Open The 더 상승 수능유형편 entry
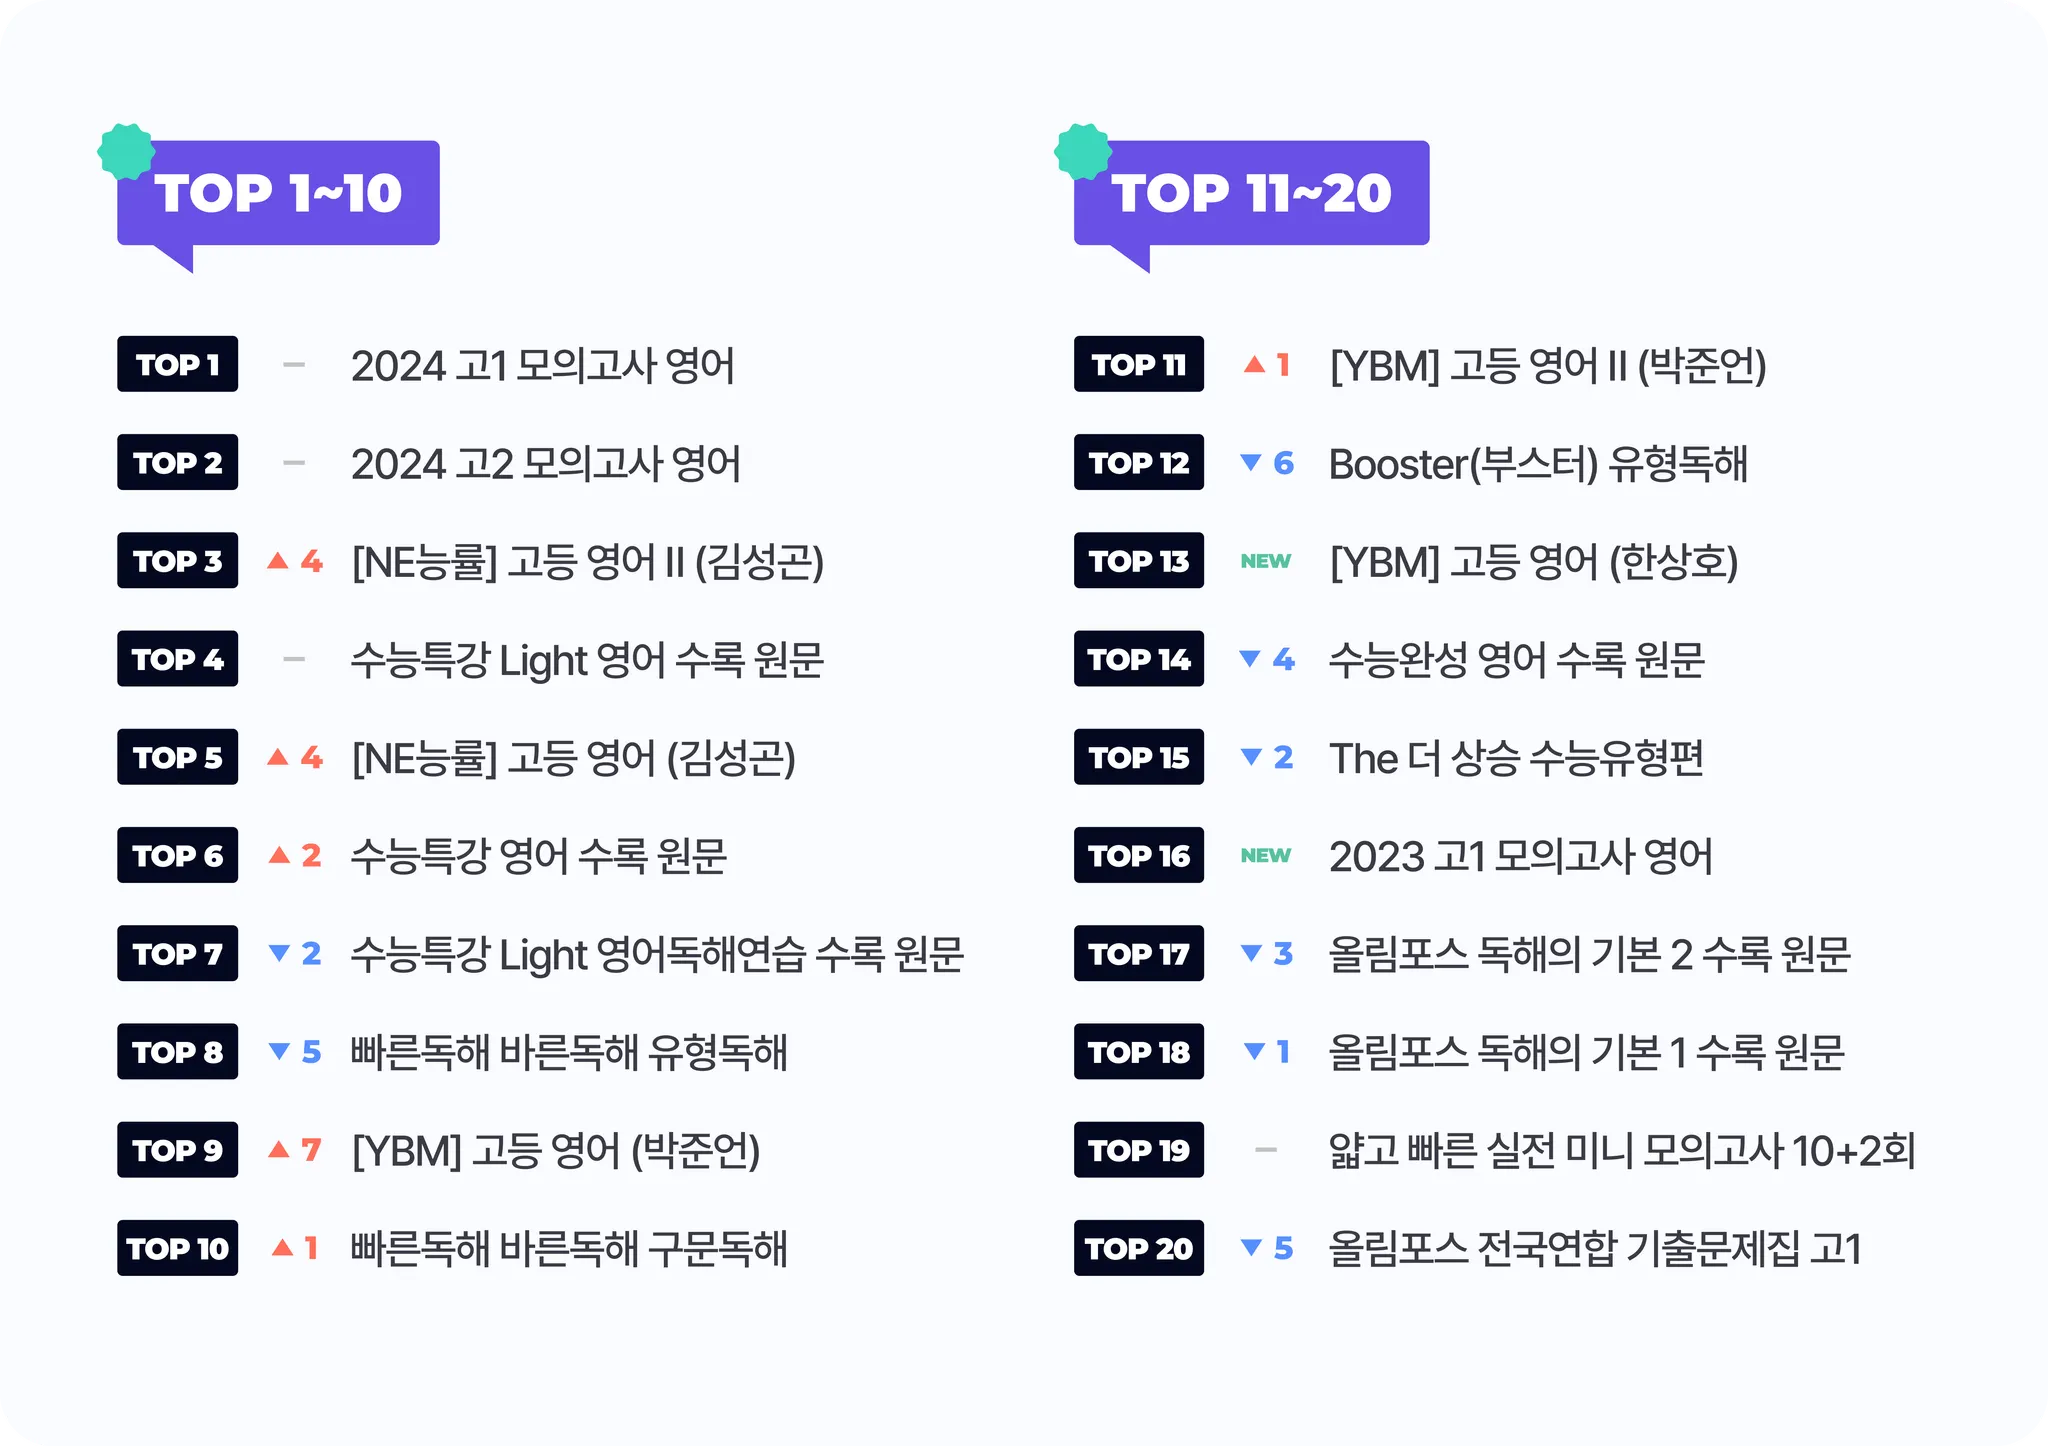 (x=1516, y=758)
